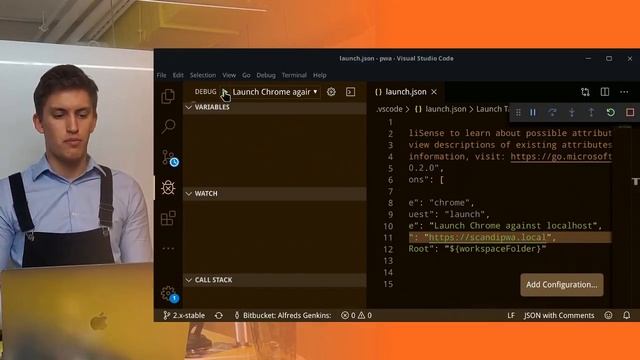Grab the debug toolbar drag handle
This screenshot has height=360, width=640.
[x=518, y=112]
